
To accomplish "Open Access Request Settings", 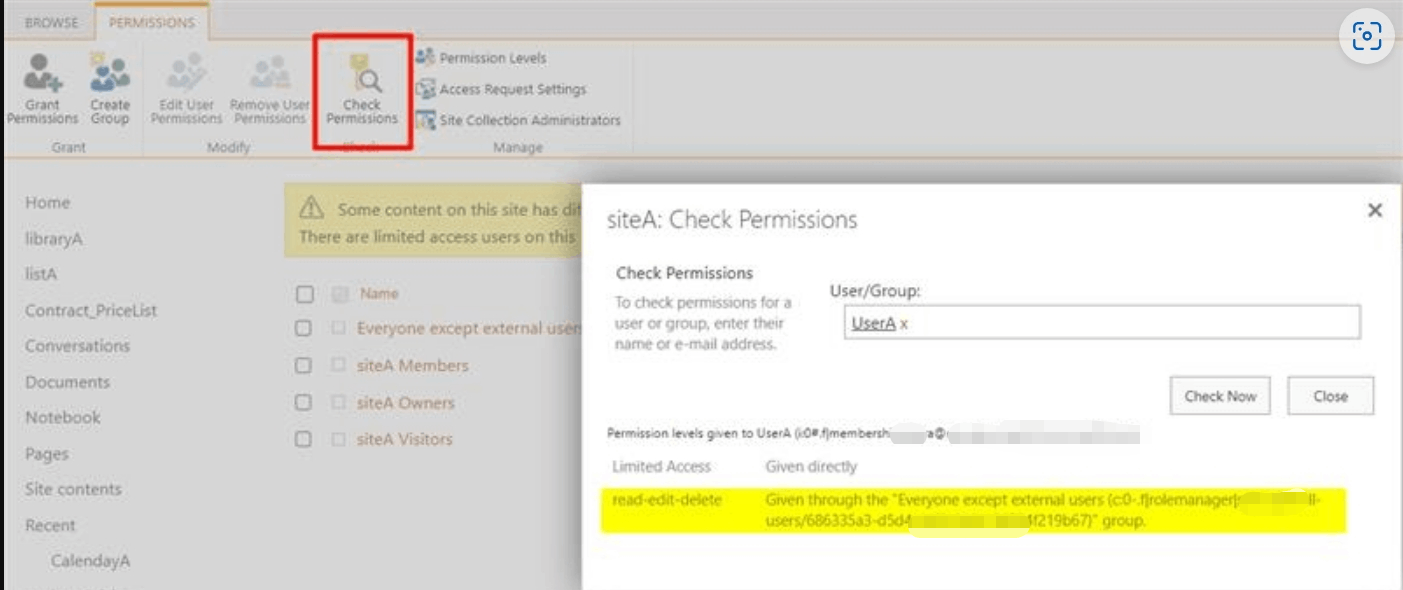I will (501, 89).
